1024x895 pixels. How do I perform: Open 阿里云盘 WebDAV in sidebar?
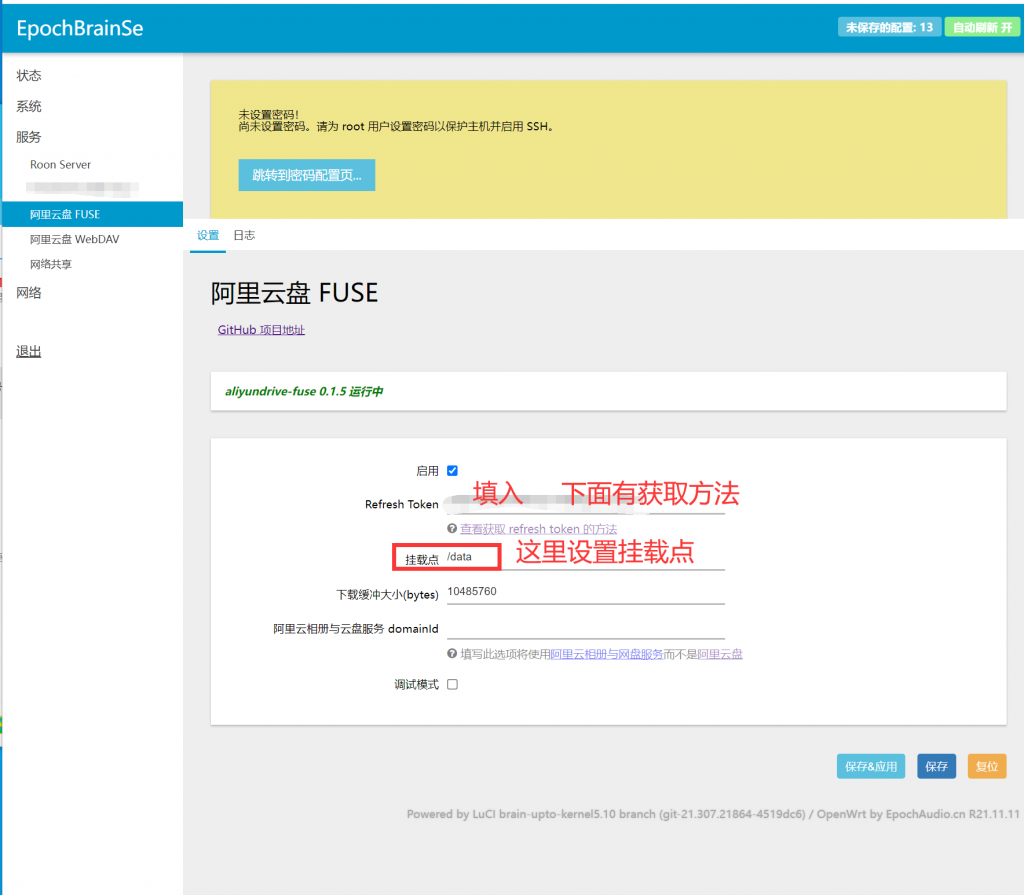point(74,239)
